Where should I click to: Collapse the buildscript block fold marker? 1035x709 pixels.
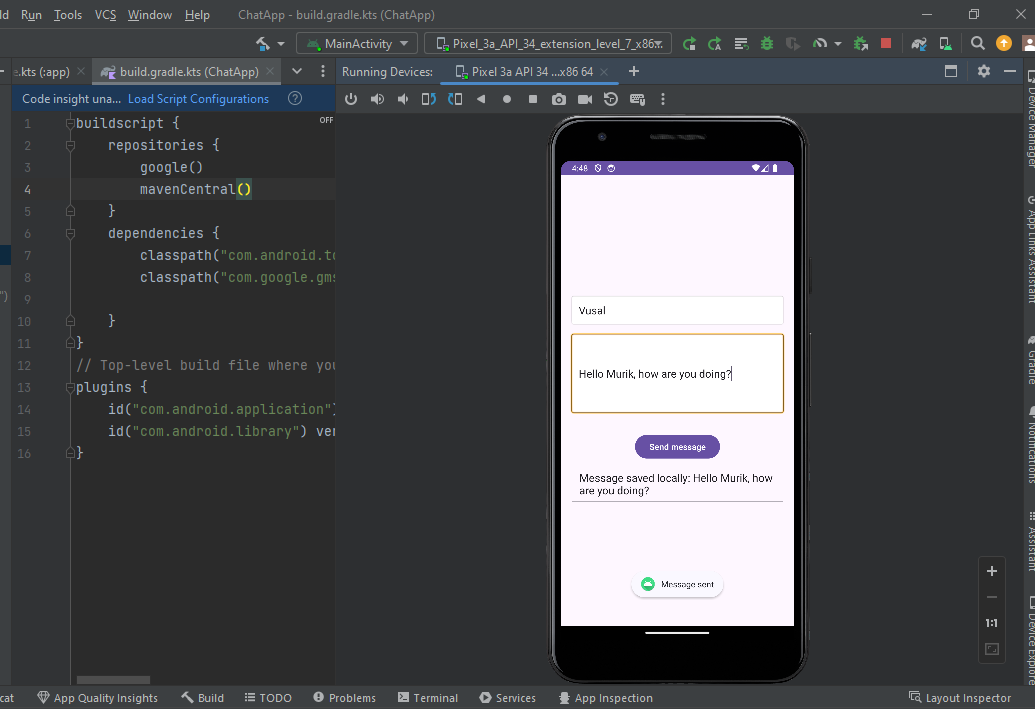pyautogui.click(x=70, y=123)
